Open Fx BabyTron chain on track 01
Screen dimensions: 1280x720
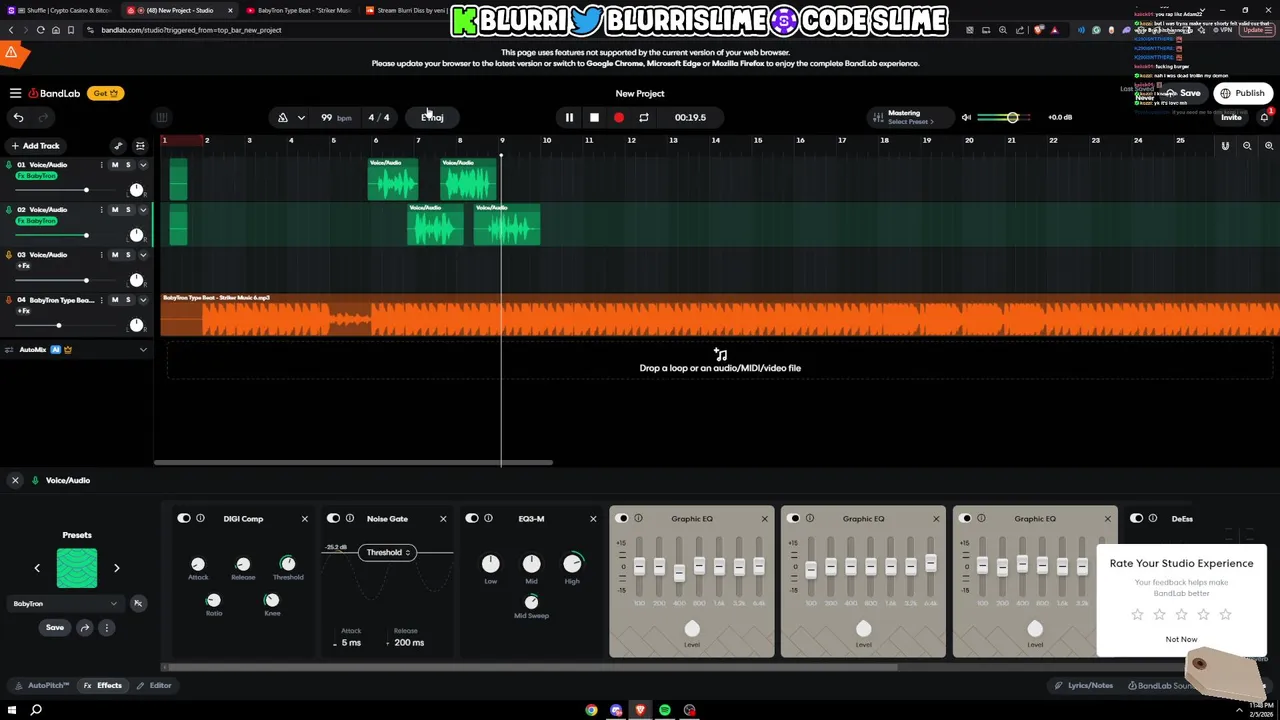pos(37,176)
